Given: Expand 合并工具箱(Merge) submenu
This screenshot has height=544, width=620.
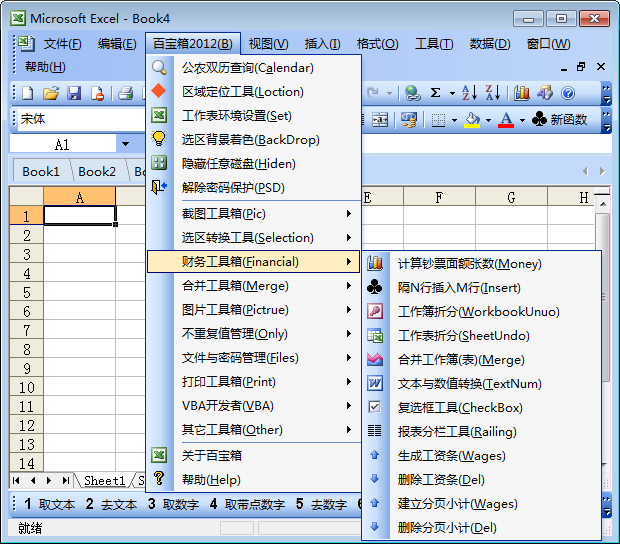Looking at the screenshot, I should click(253, 286).
